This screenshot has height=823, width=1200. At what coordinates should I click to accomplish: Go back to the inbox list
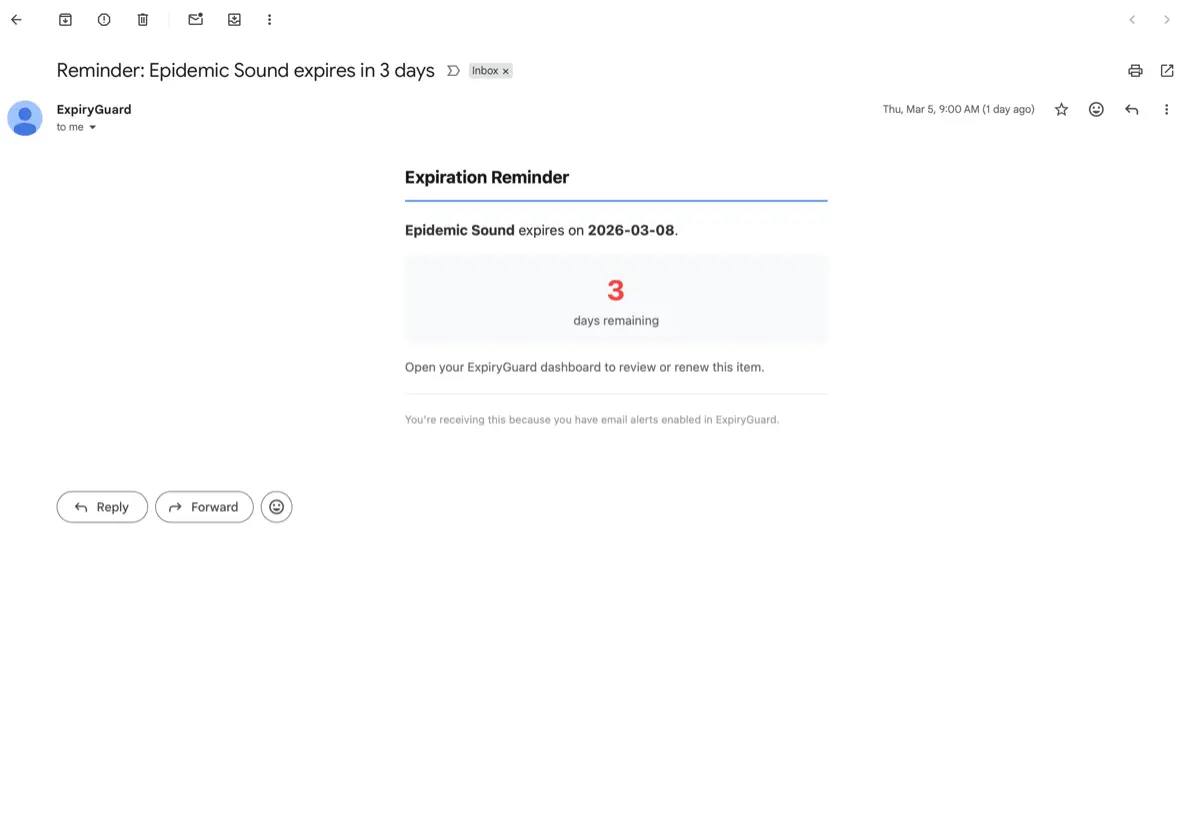pos(16,20)
